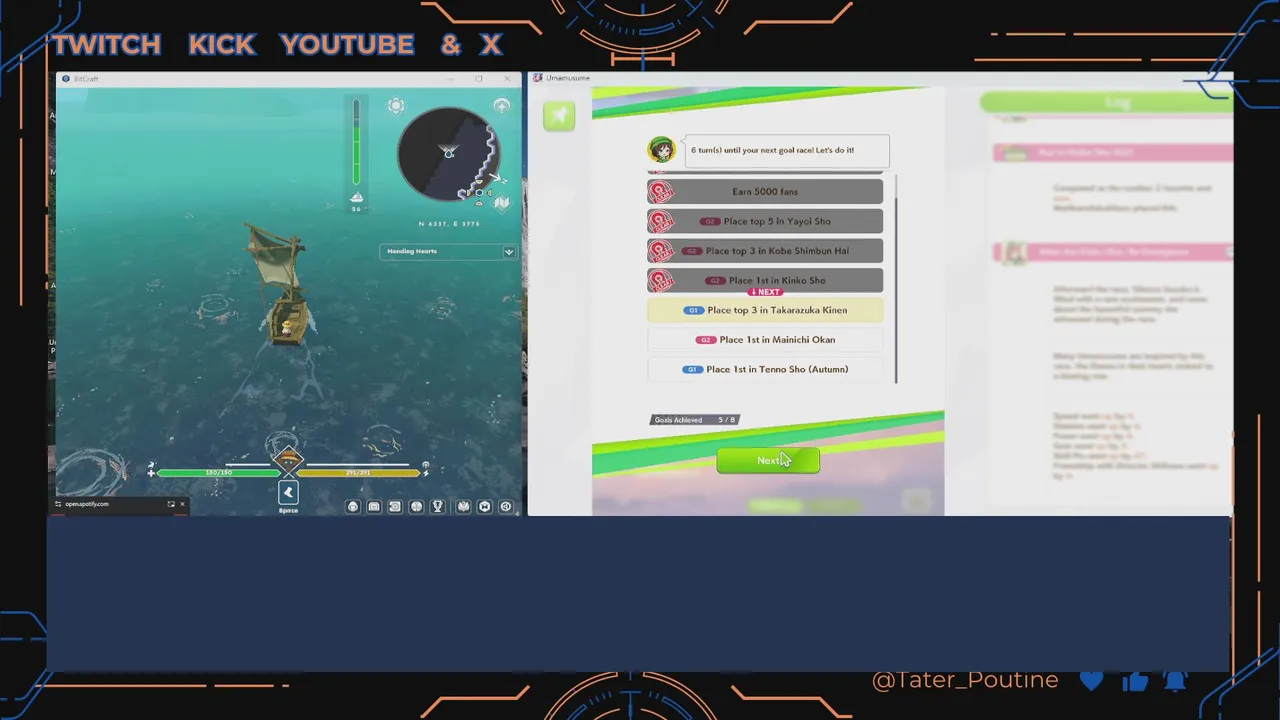This screenshot has width=1280, height=720.
Task: Click the BitCraft window title
Action: (x=86, y=79)
